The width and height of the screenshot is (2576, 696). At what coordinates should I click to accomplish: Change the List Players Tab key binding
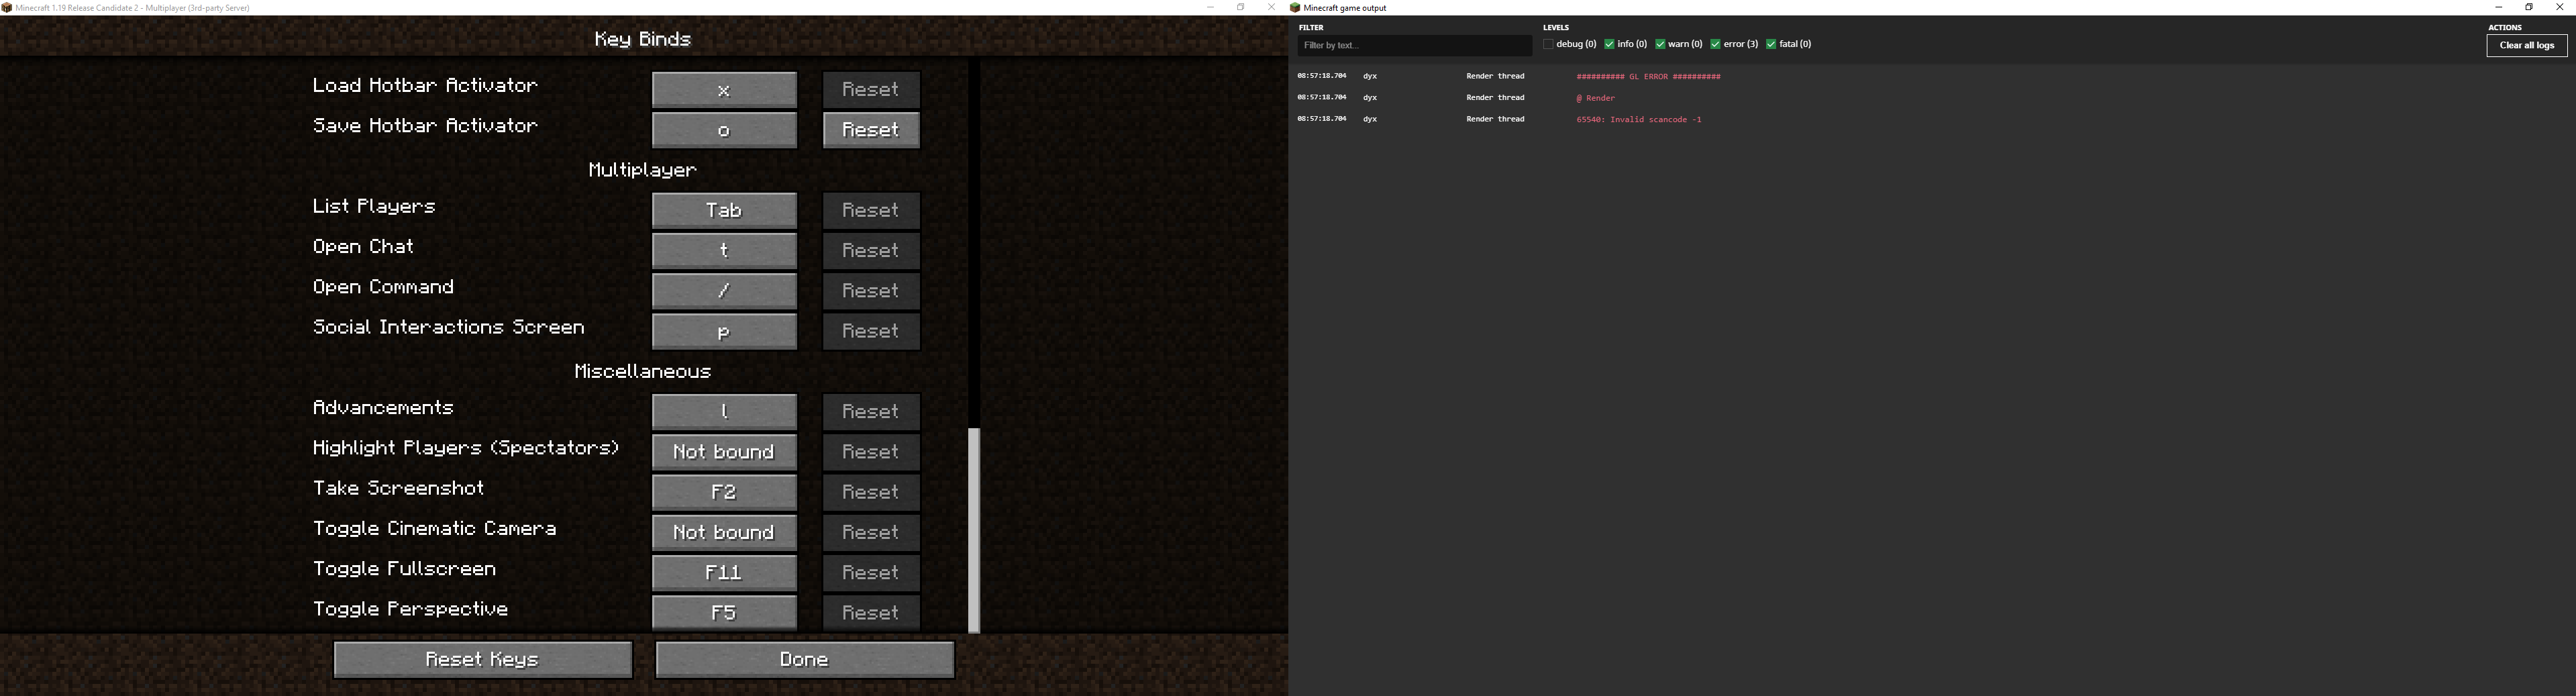point(724,211)
